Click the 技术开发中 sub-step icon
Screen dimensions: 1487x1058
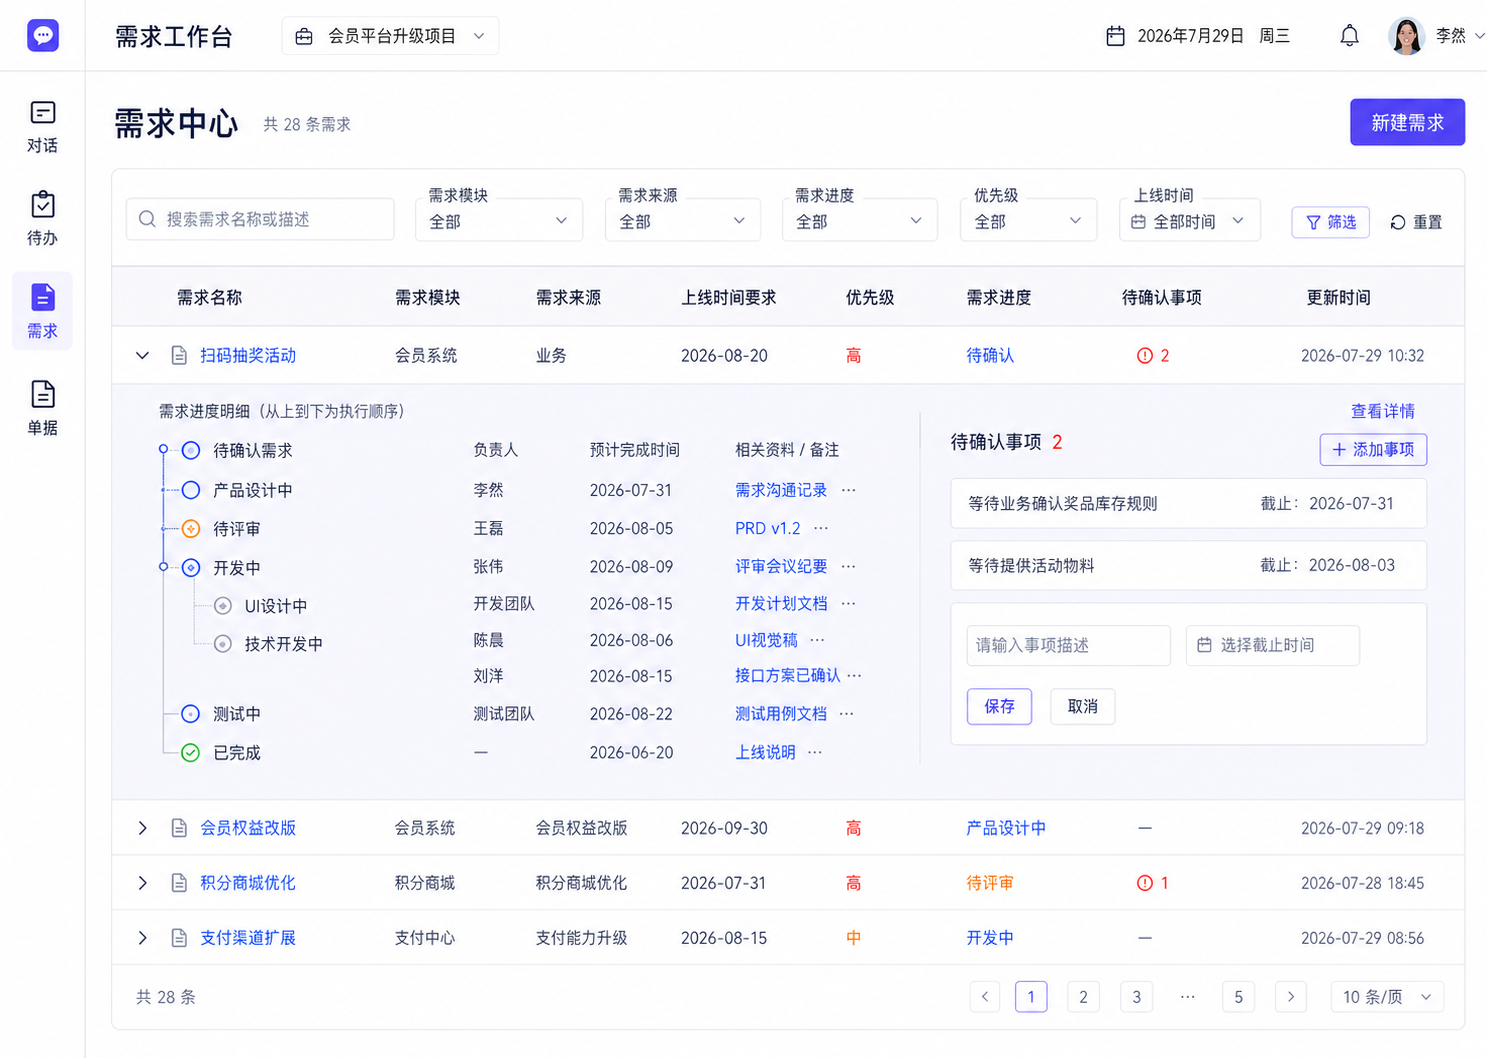click(x=223, y=644)
